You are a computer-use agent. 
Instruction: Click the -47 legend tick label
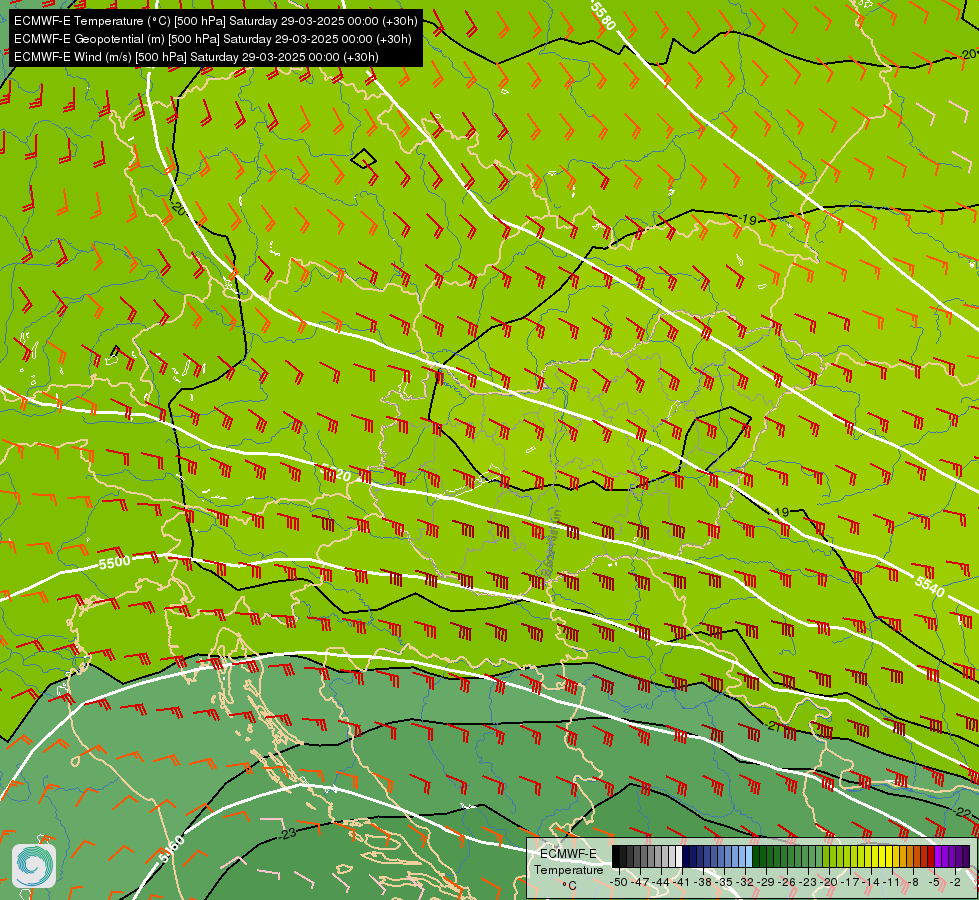tap(640, 882)
